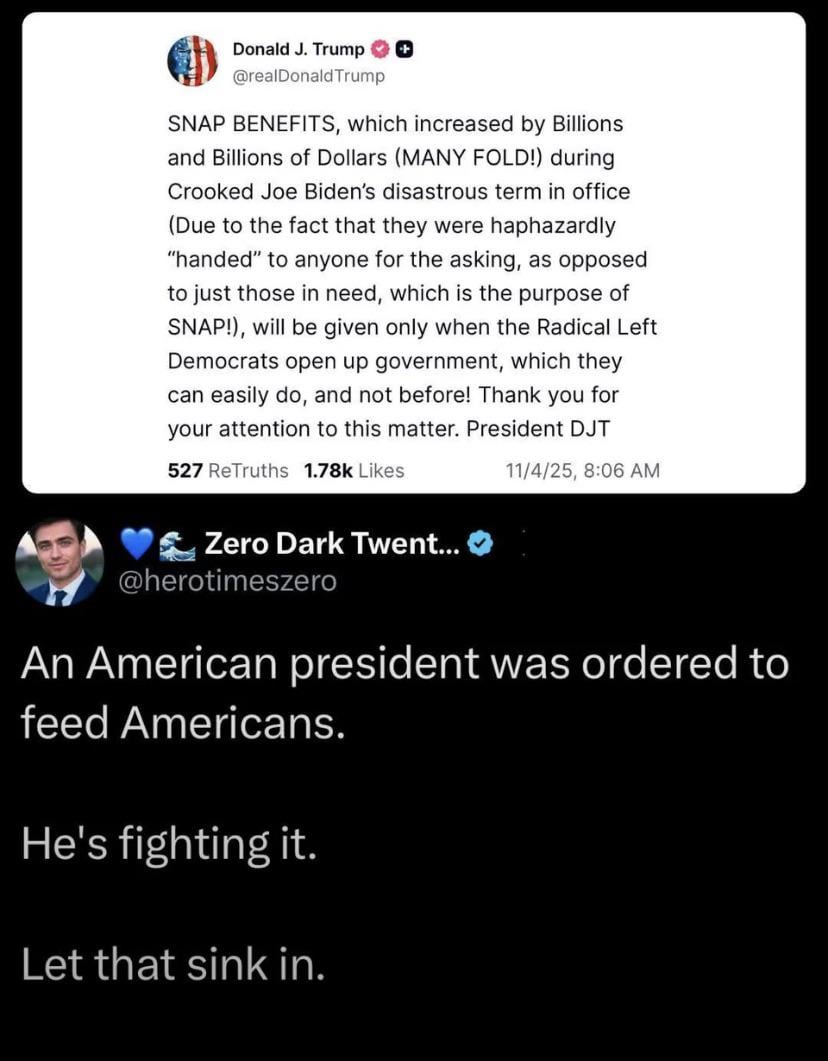Viewport: 828px width, 1061px height.
Task: Select the 11/4/25, 8:06 AM timestamp
Action: click(584, 470)
